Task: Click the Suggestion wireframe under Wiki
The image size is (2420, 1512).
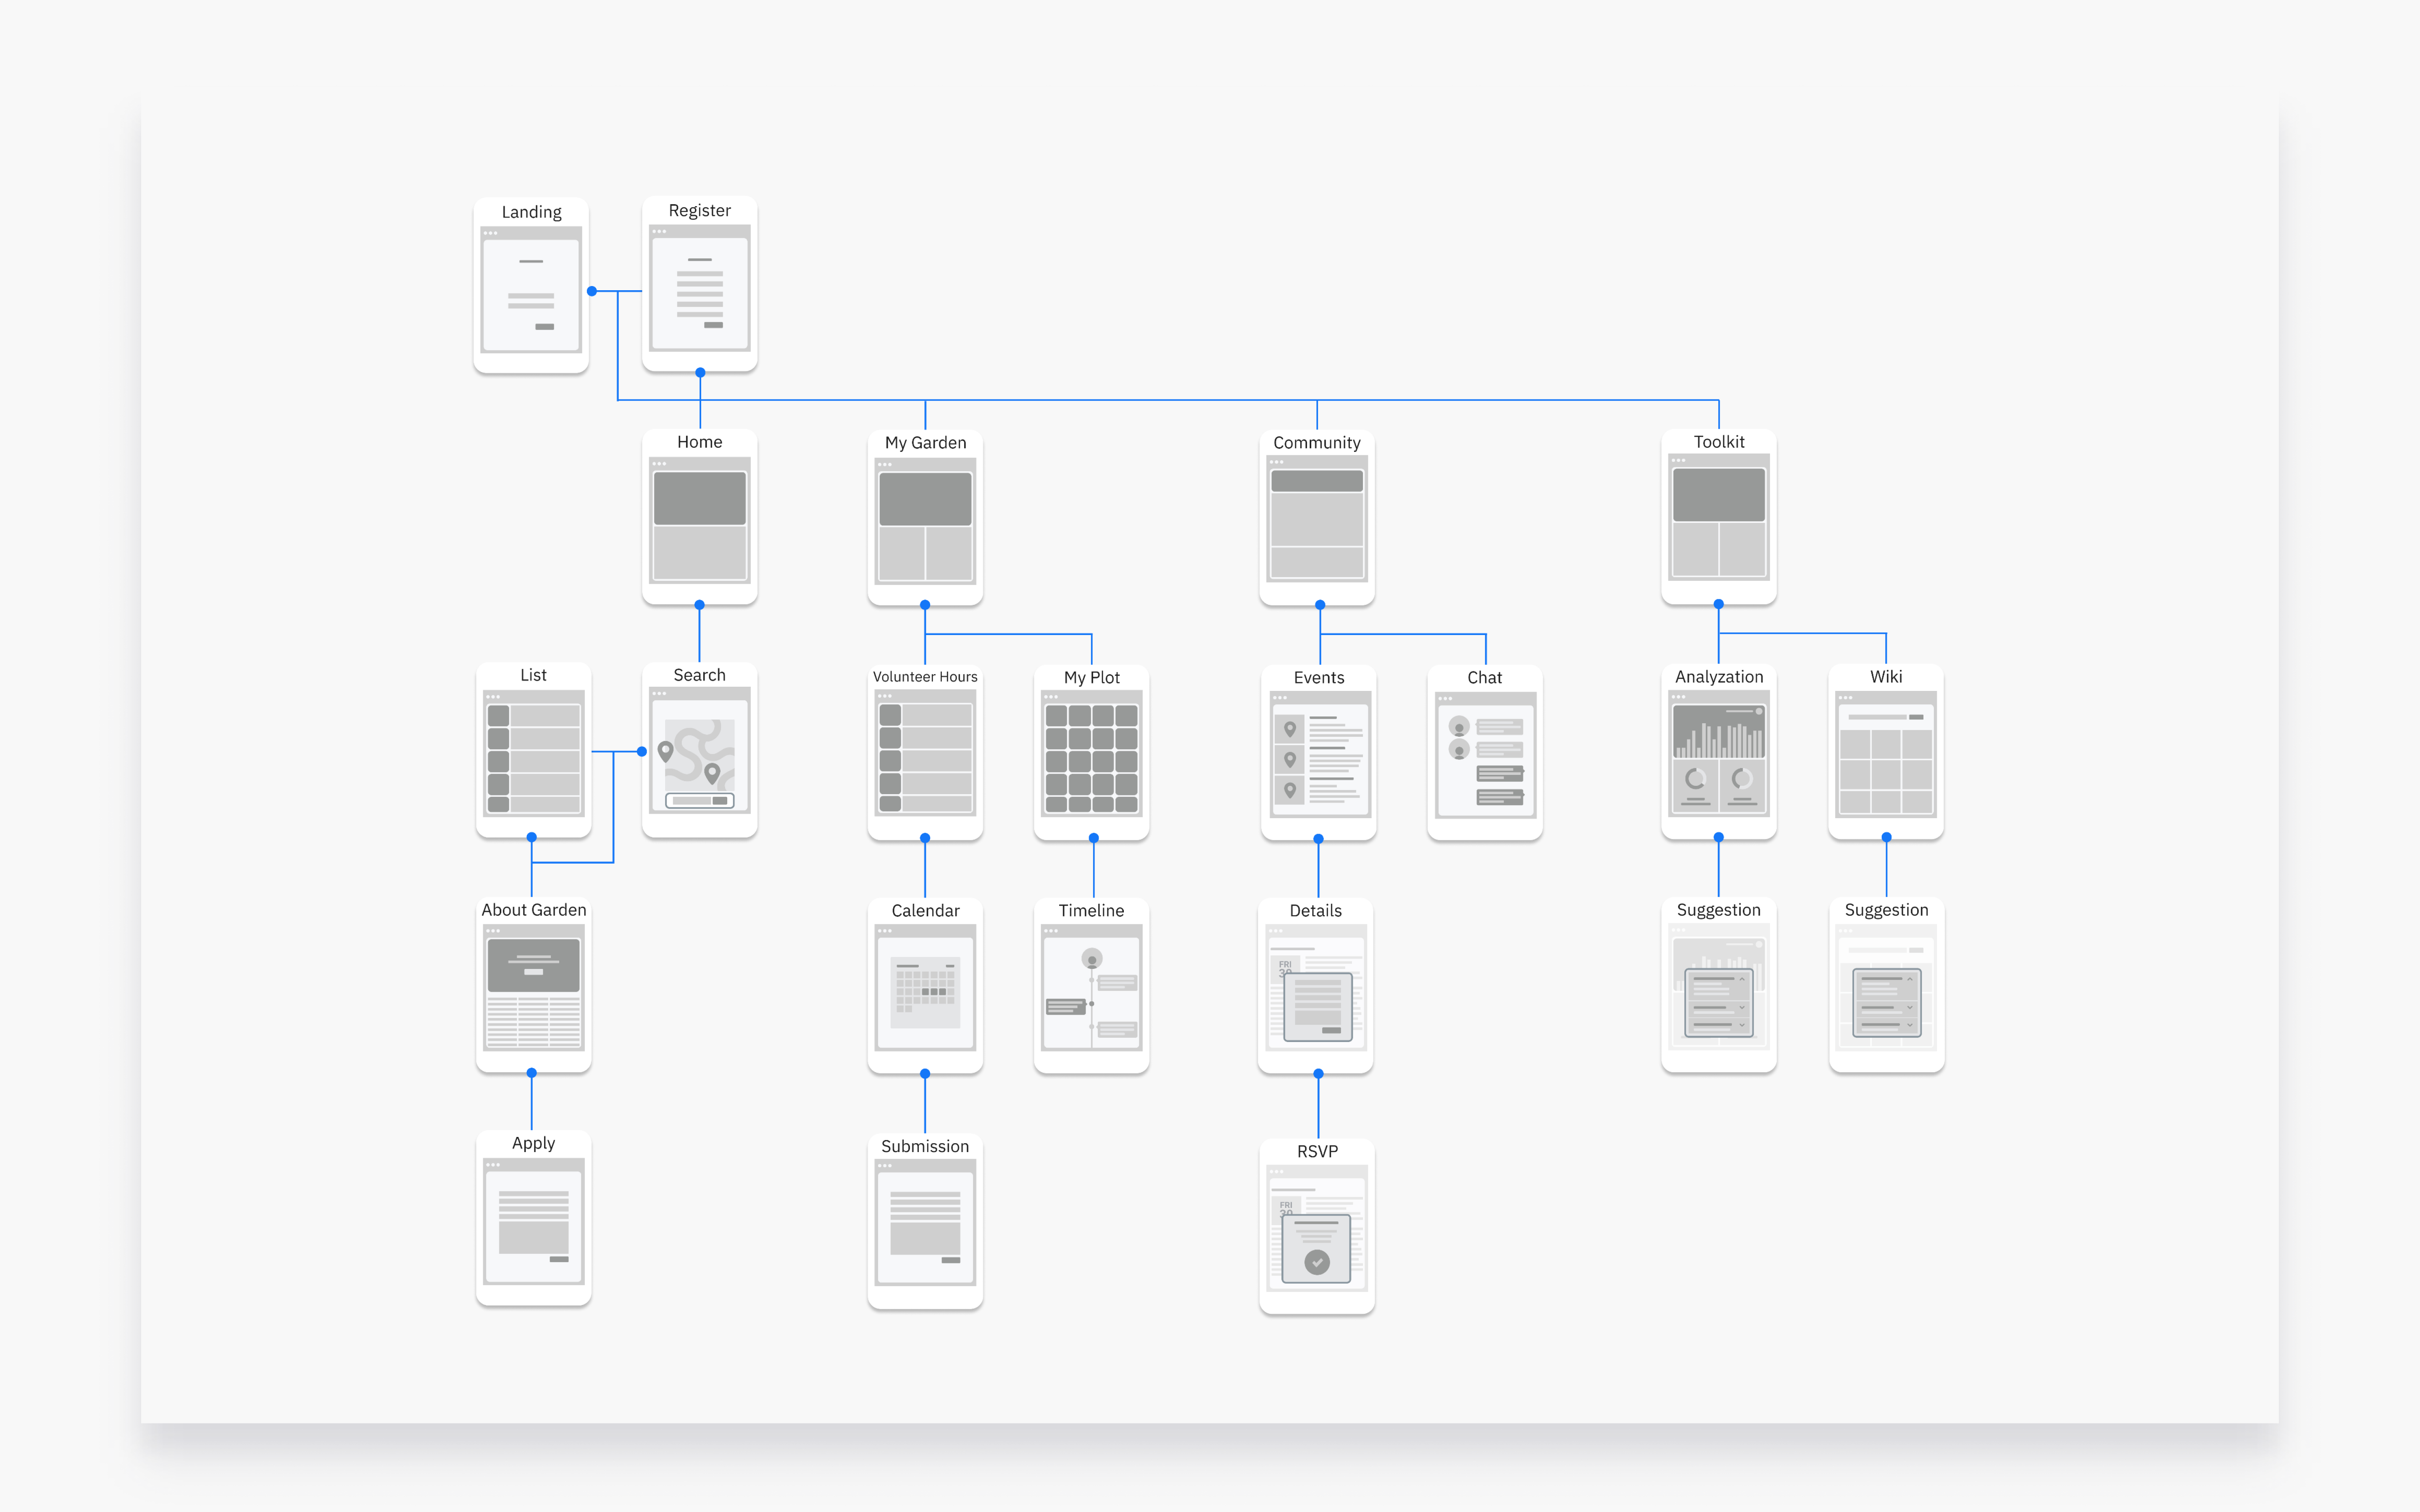Action: point(1886,987)
